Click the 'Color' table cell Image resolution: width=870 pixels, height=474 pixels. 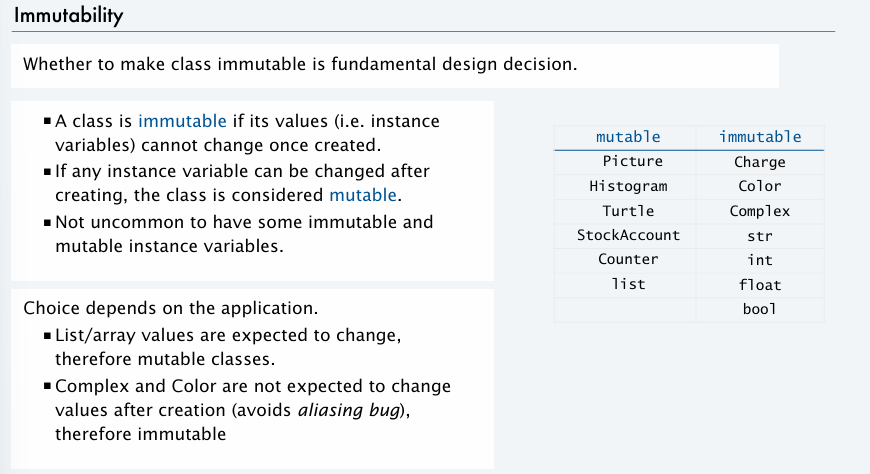(x=760, y=186)
